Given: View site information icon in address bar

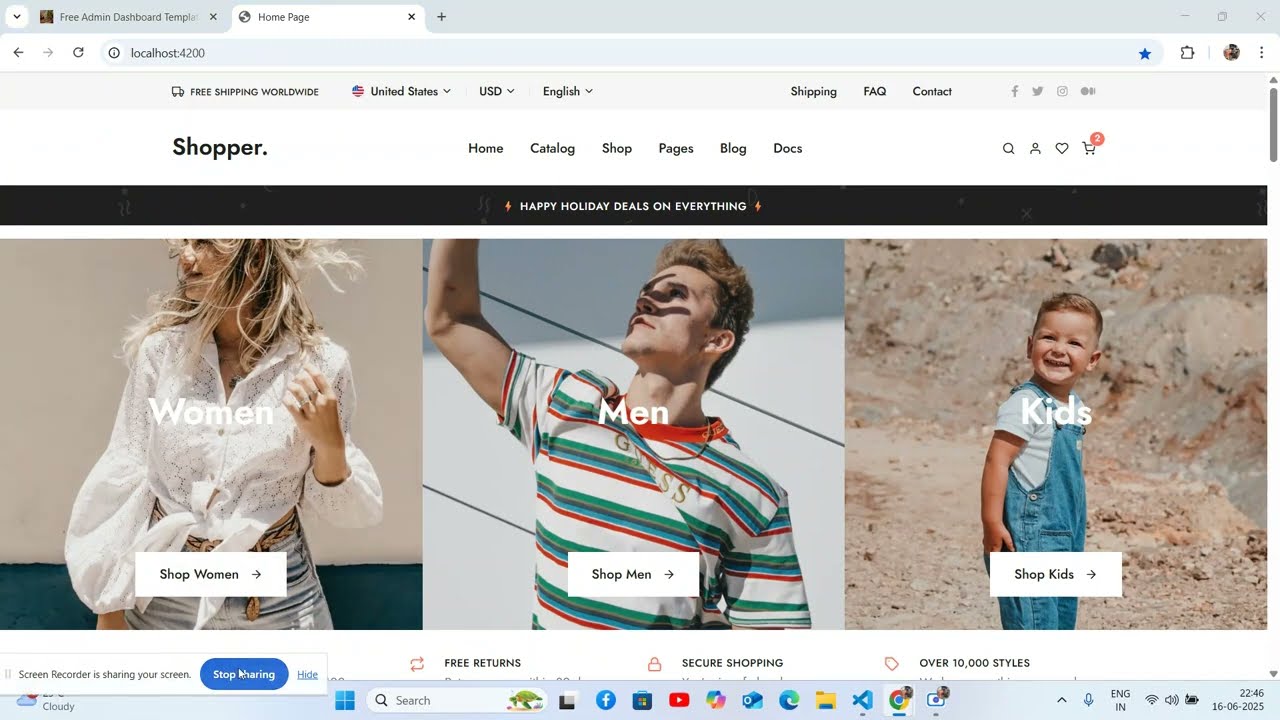Looking at the screenshot, I should click(x=114, y=53).
